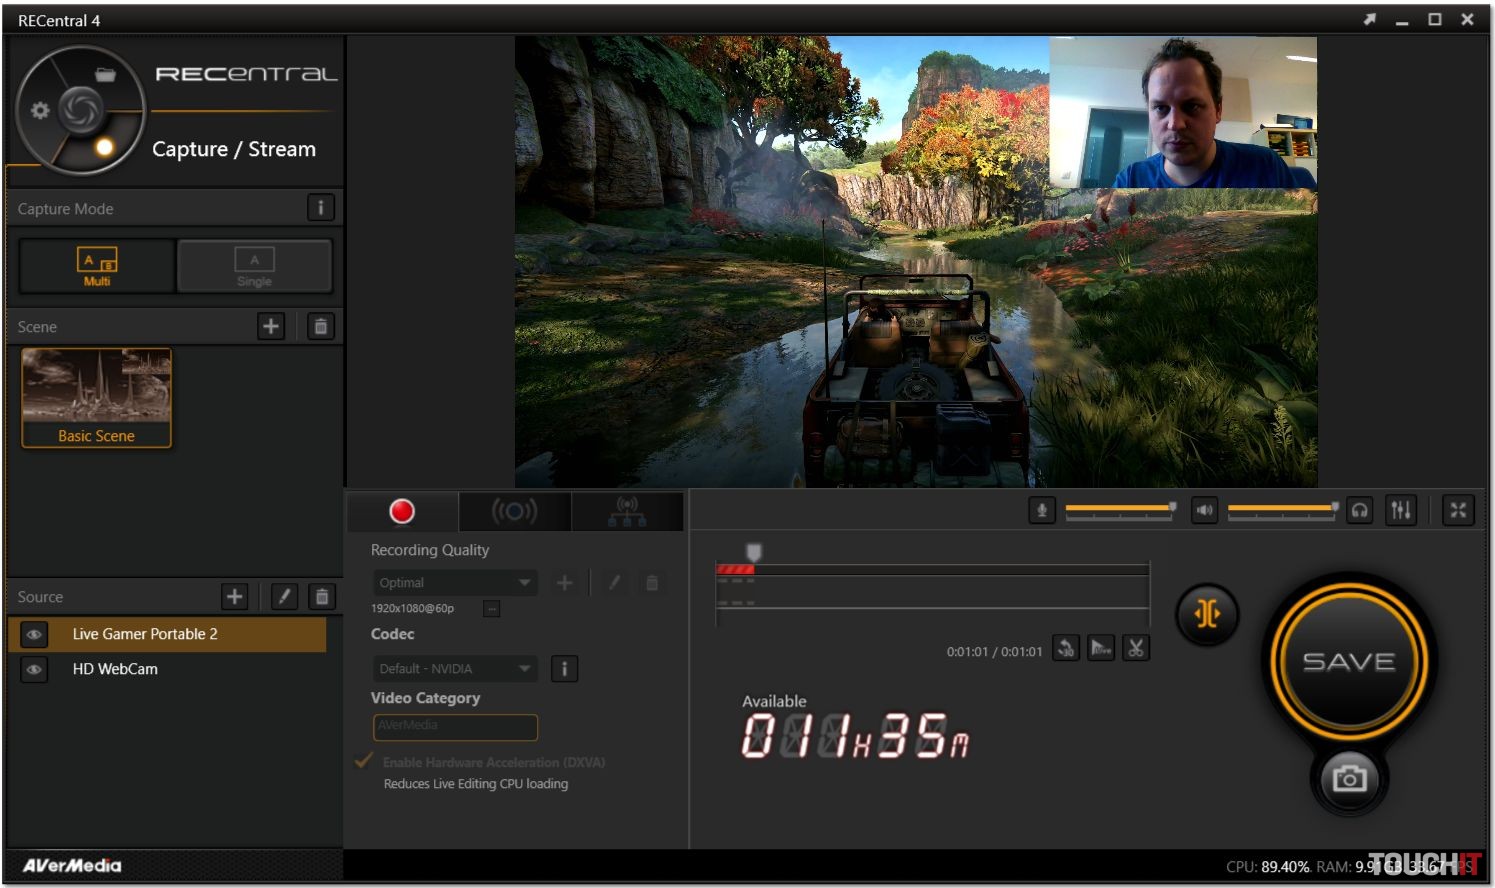Toggle fullscreen preview icon
Screen dimensions: 1495x888
(x=1458, y=511)
